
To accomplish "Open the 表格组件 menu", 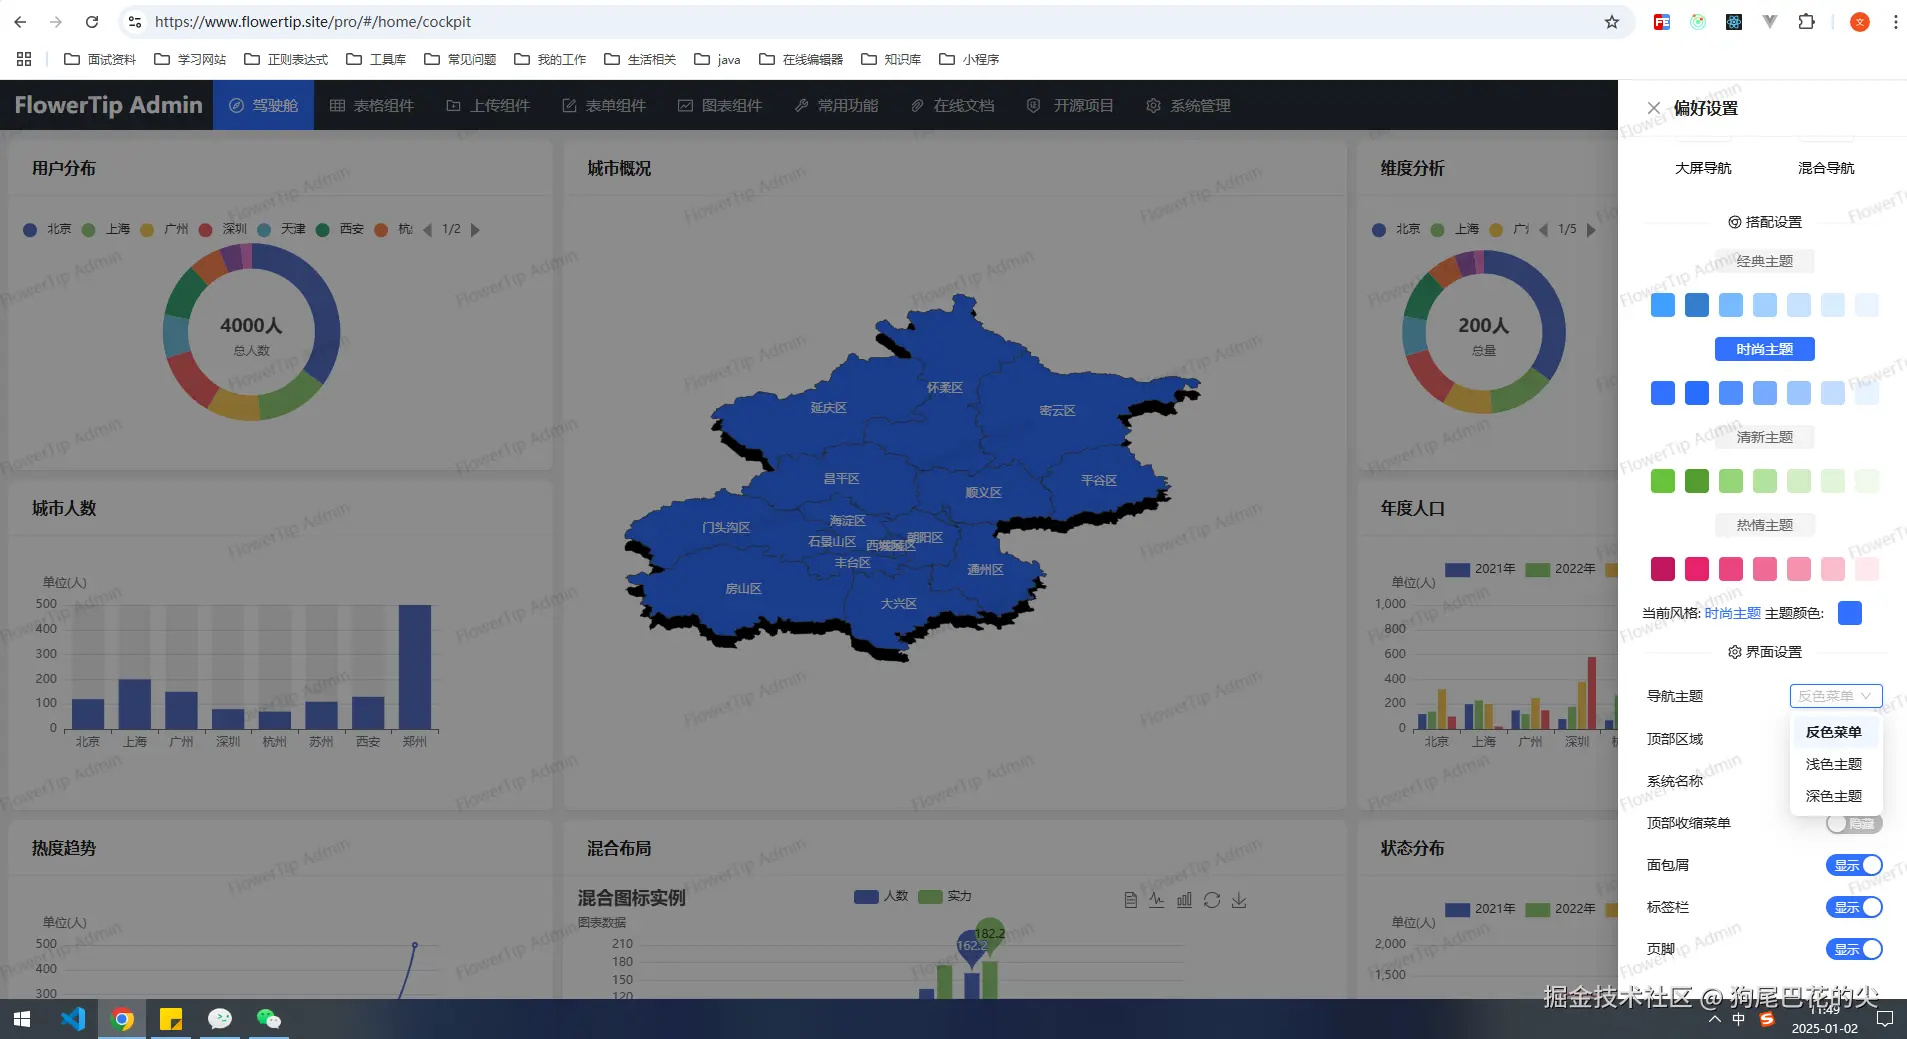I will tap(371, 105).
